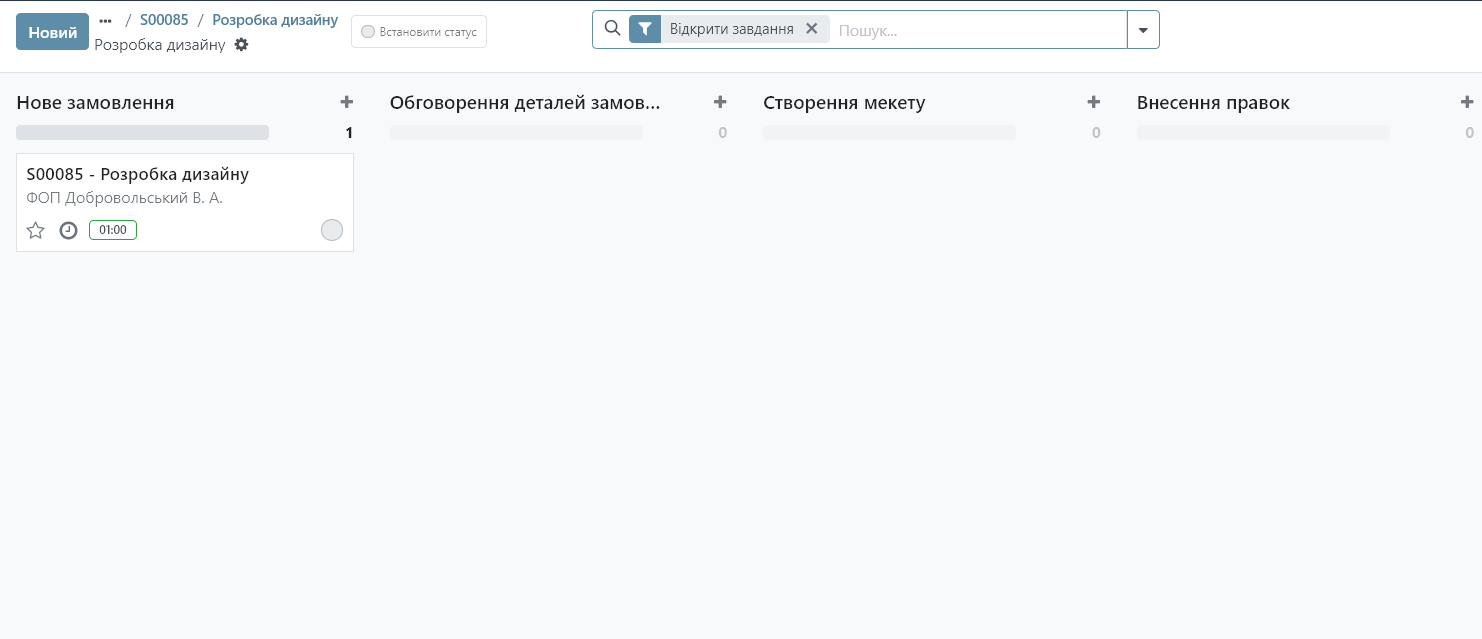1482x639 pixels.
Task: Remove the Відкрити завдання filter
Action: pyautogui.click(x=812, y=29)
